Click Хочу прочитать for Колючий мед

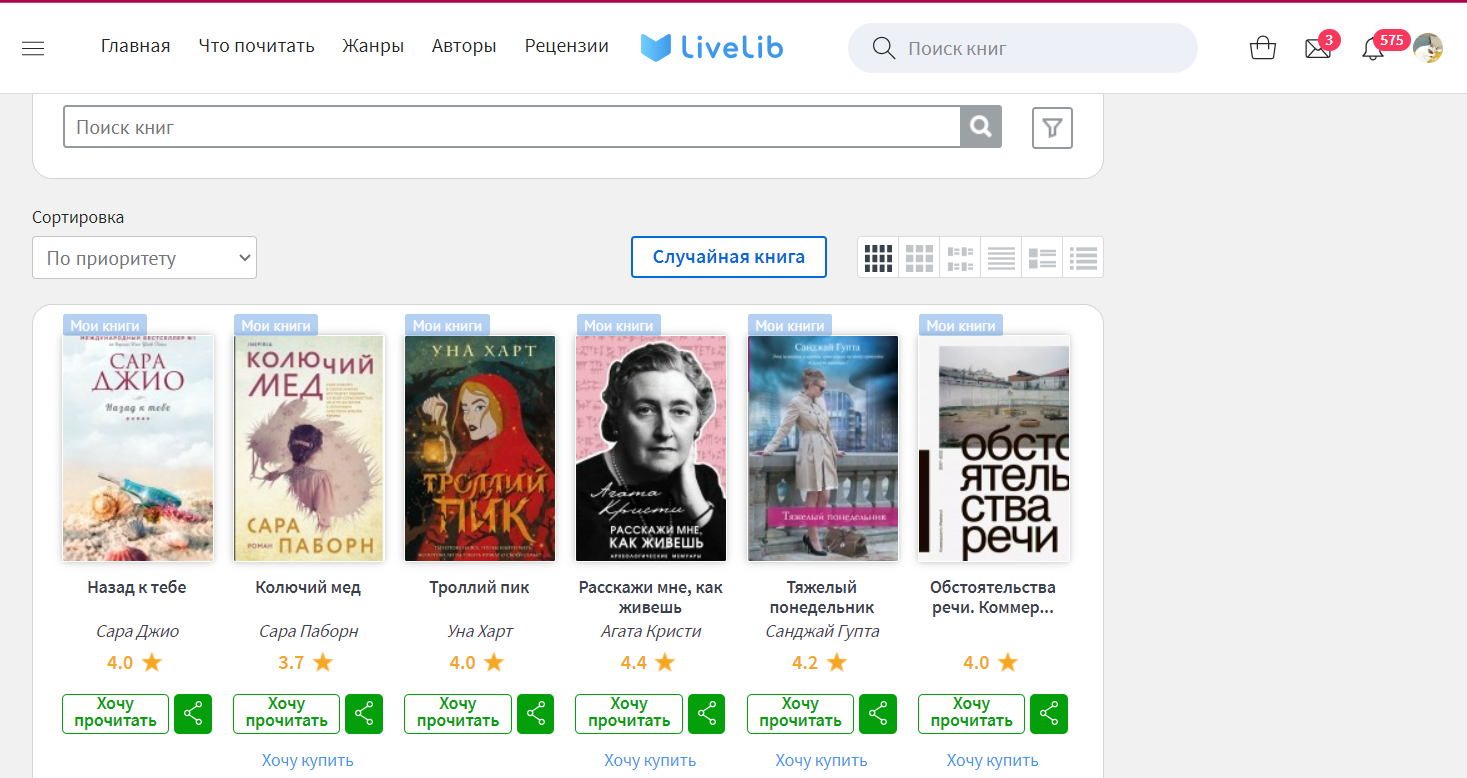pyautogui.click(x=287, y=714)
